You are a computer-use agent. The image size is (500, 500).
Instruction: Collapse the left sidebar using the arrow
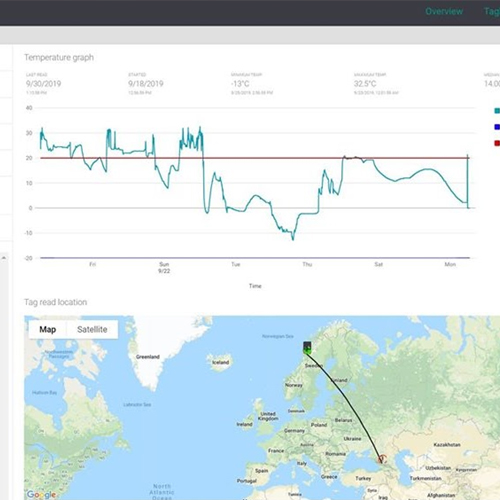coord(4,258)
